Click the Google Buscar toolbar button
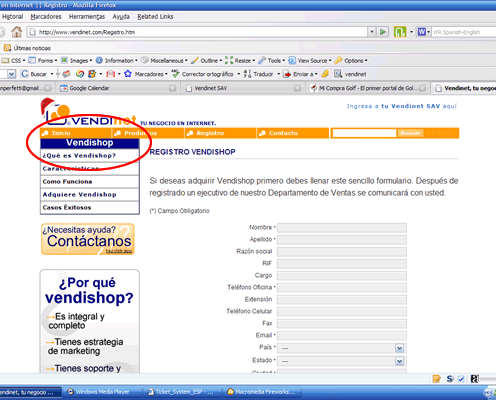The height and width of the screenshot is (400, 496). click(34, 74)
